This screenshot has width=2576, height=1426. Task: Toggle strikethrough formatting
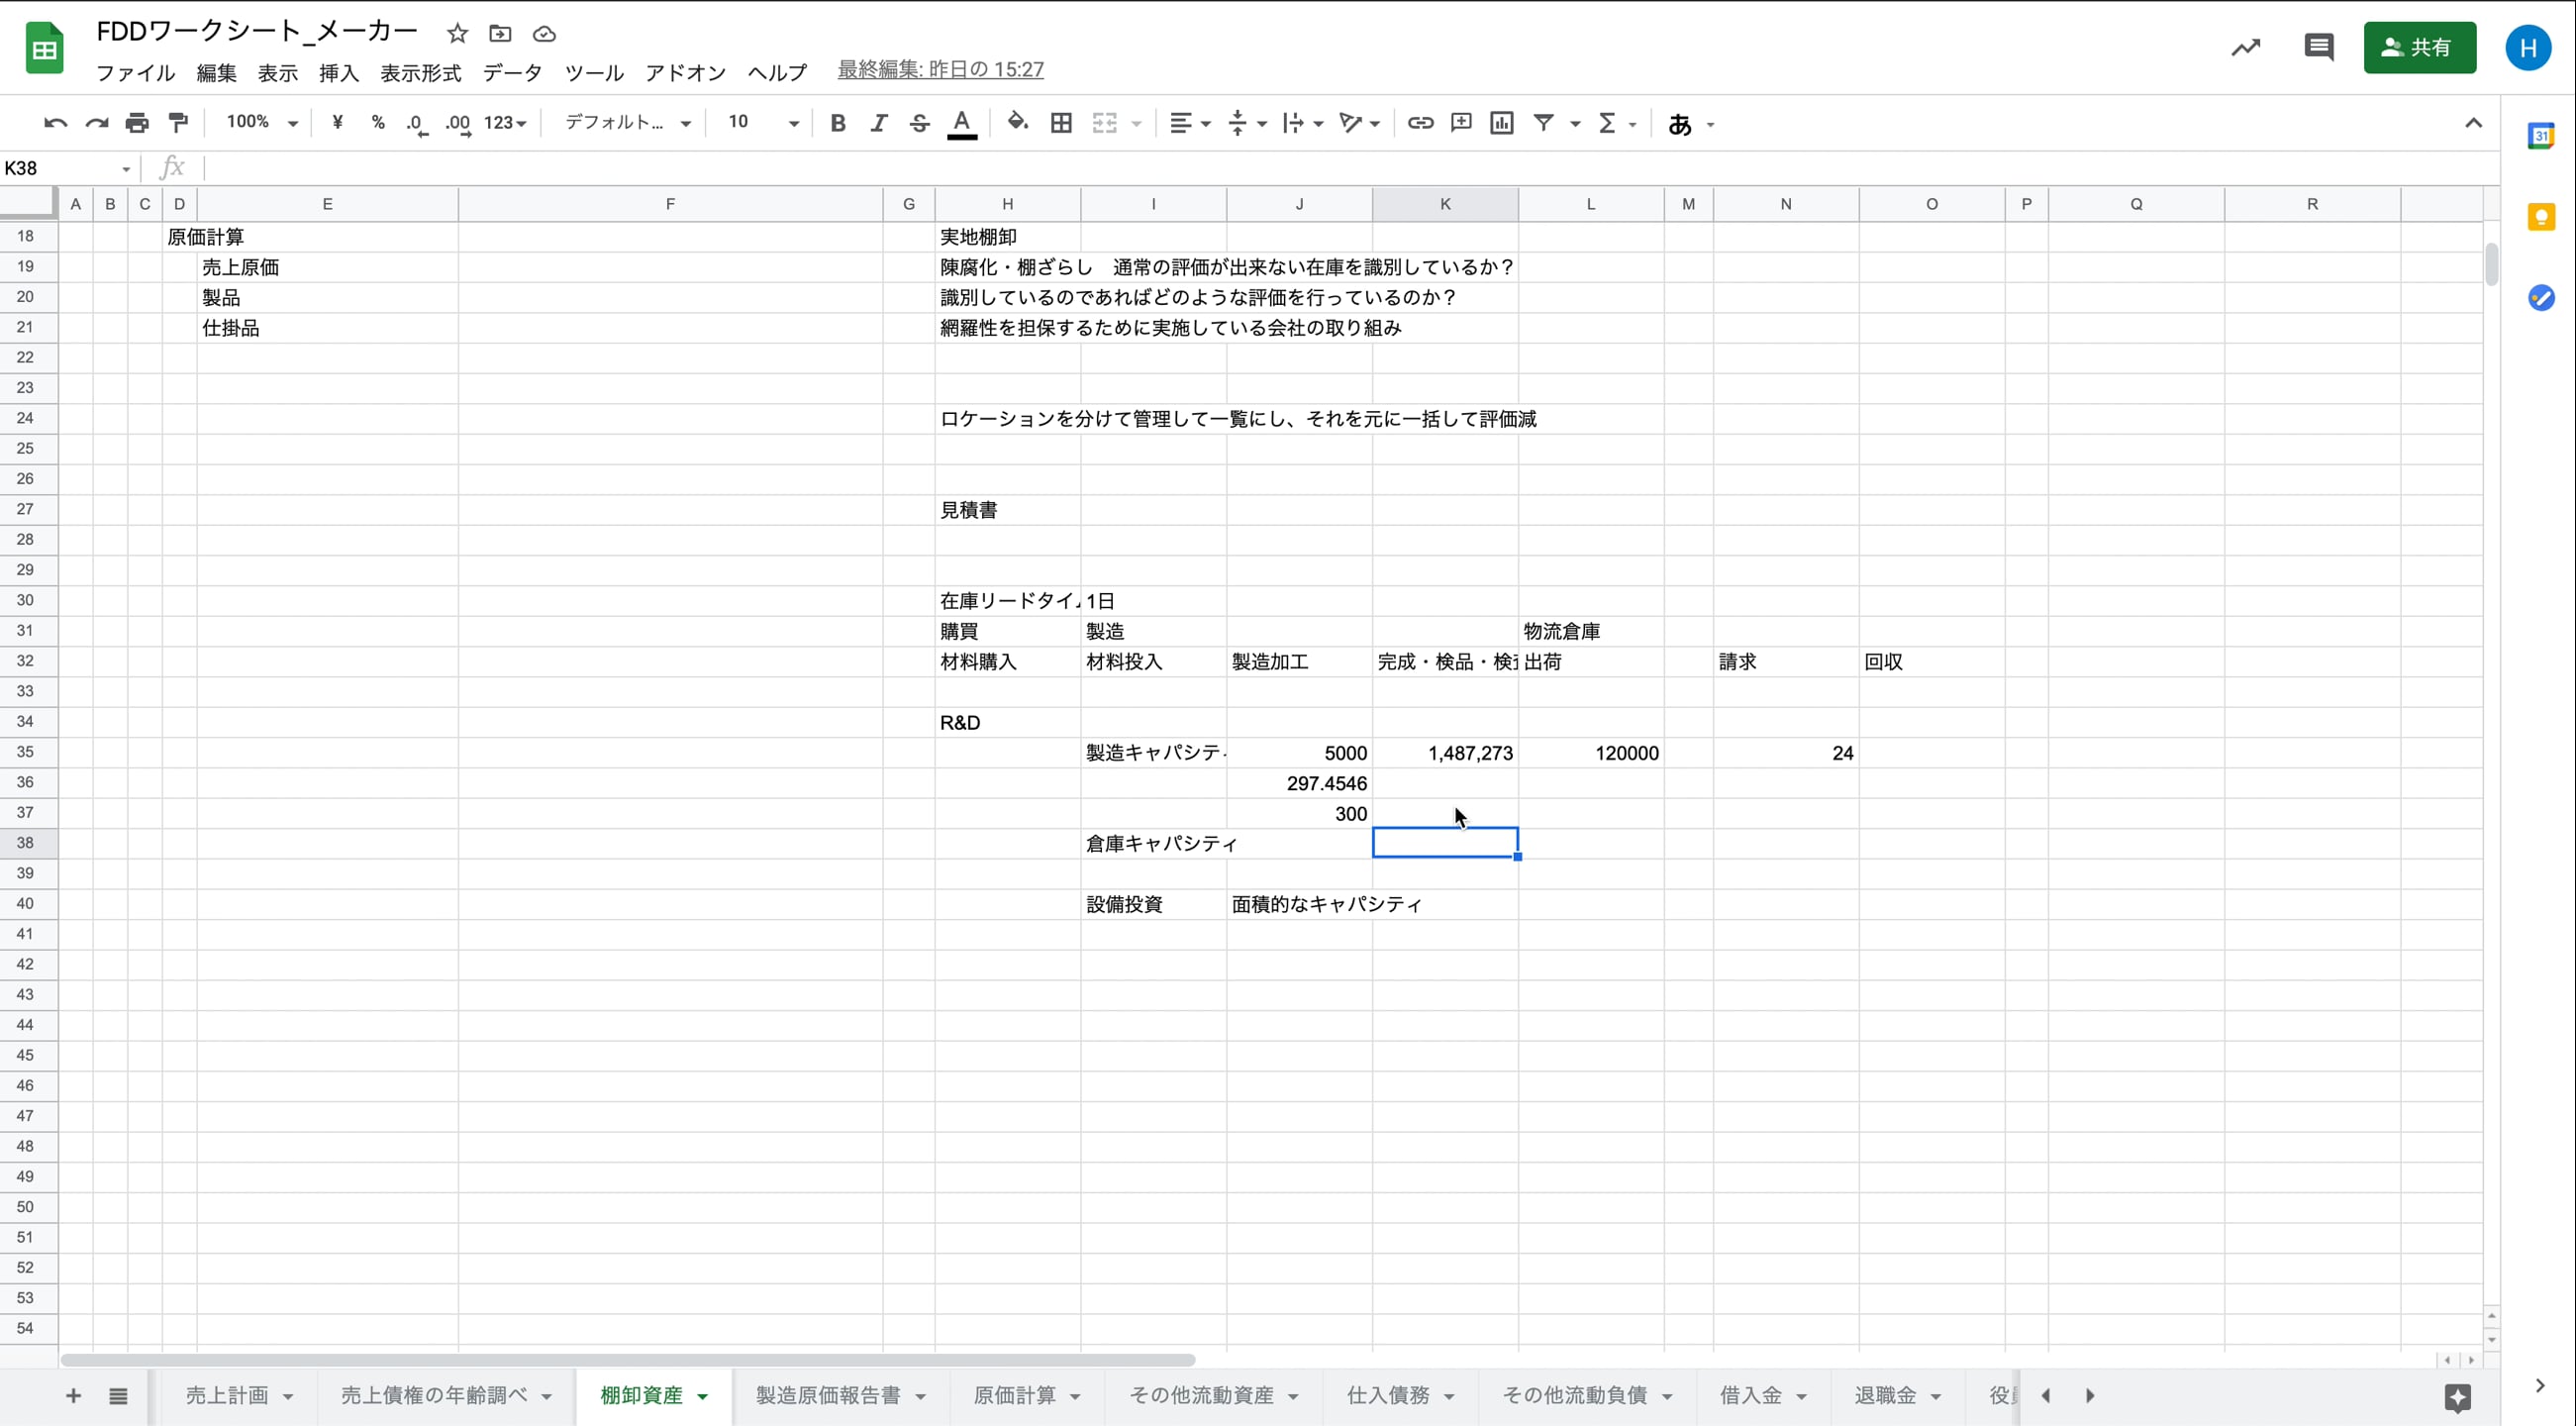(x=919, y=122)
